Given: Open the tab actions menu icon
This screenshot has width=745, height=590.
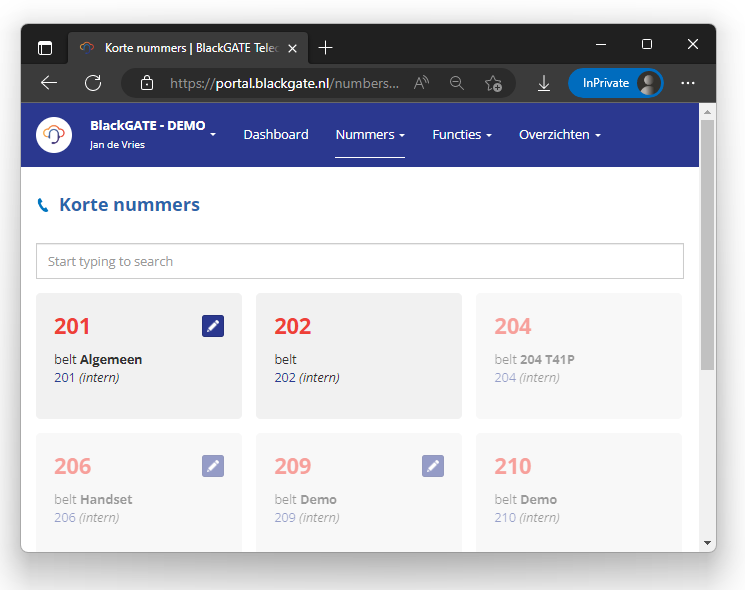Looking at the screenshot, I should click(45, 48).
